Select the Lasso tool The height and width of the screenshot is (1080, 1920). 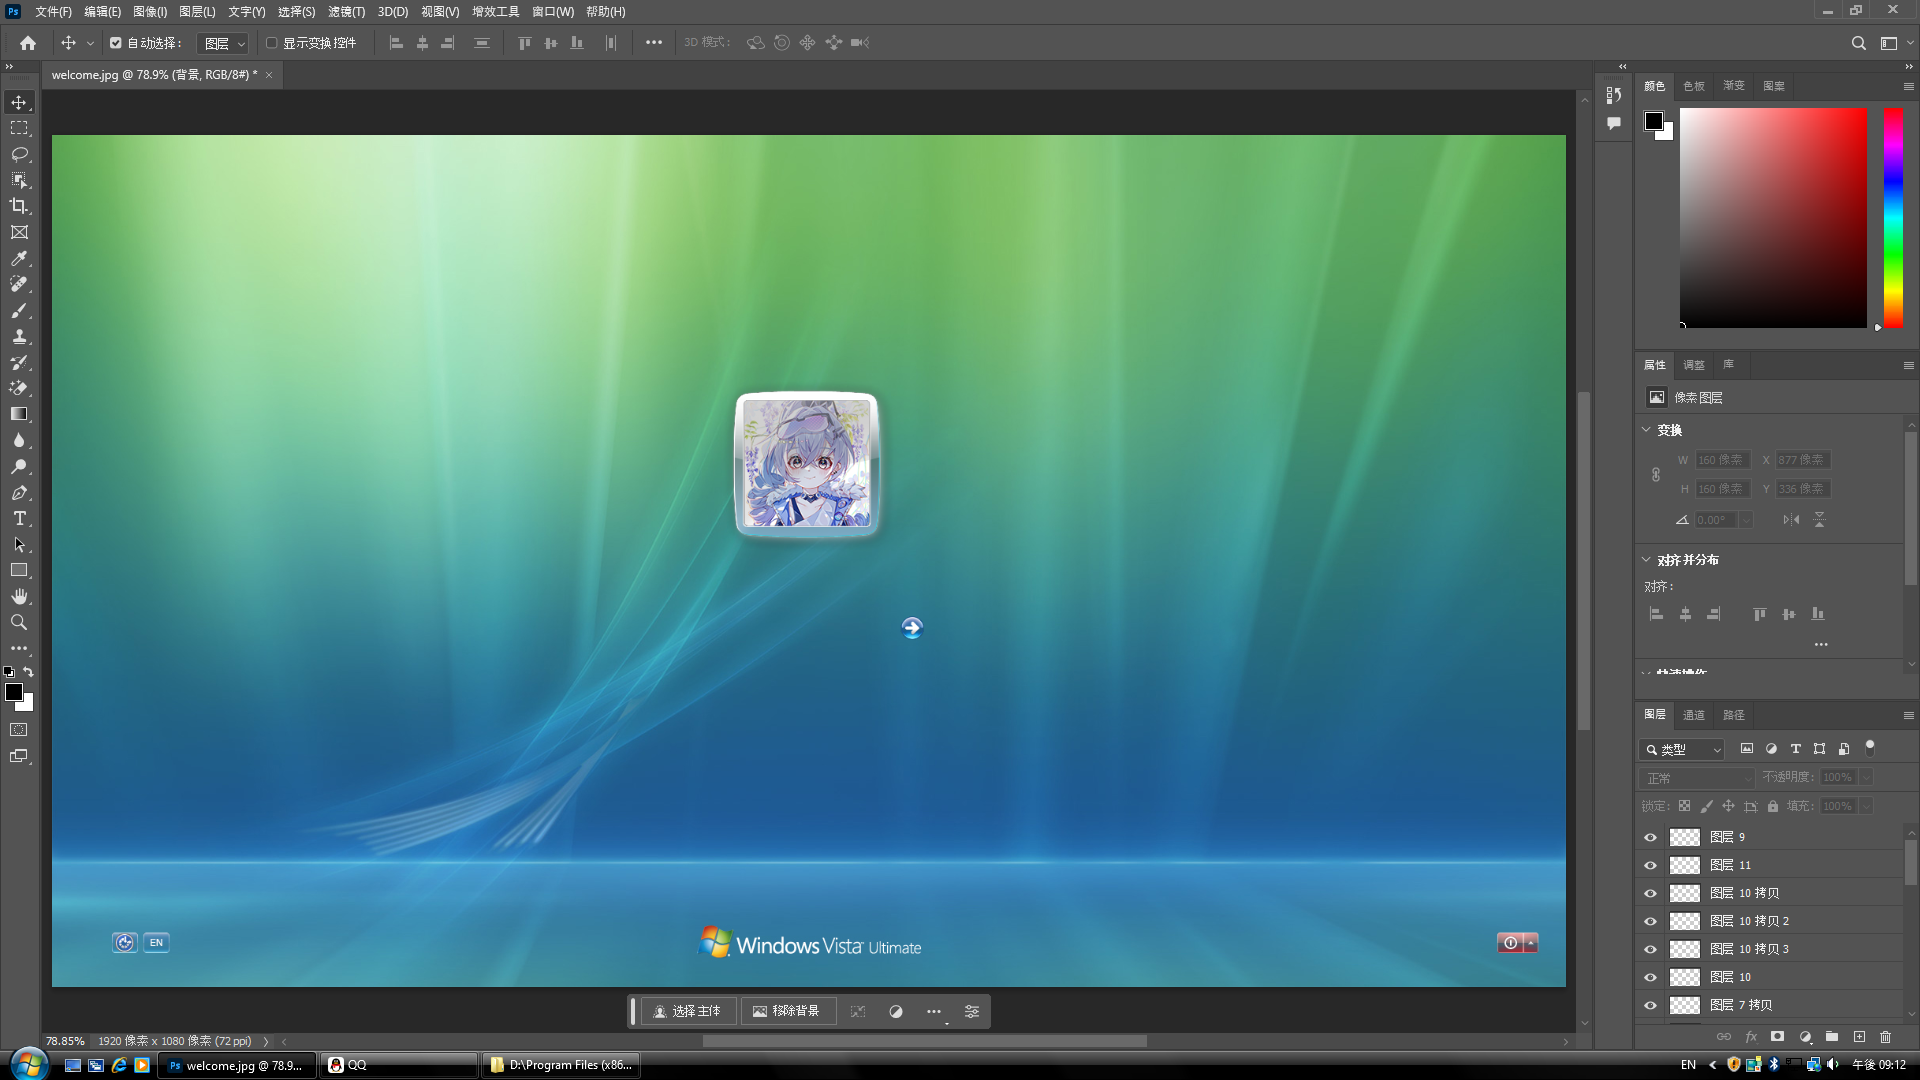tap(19, 154)
